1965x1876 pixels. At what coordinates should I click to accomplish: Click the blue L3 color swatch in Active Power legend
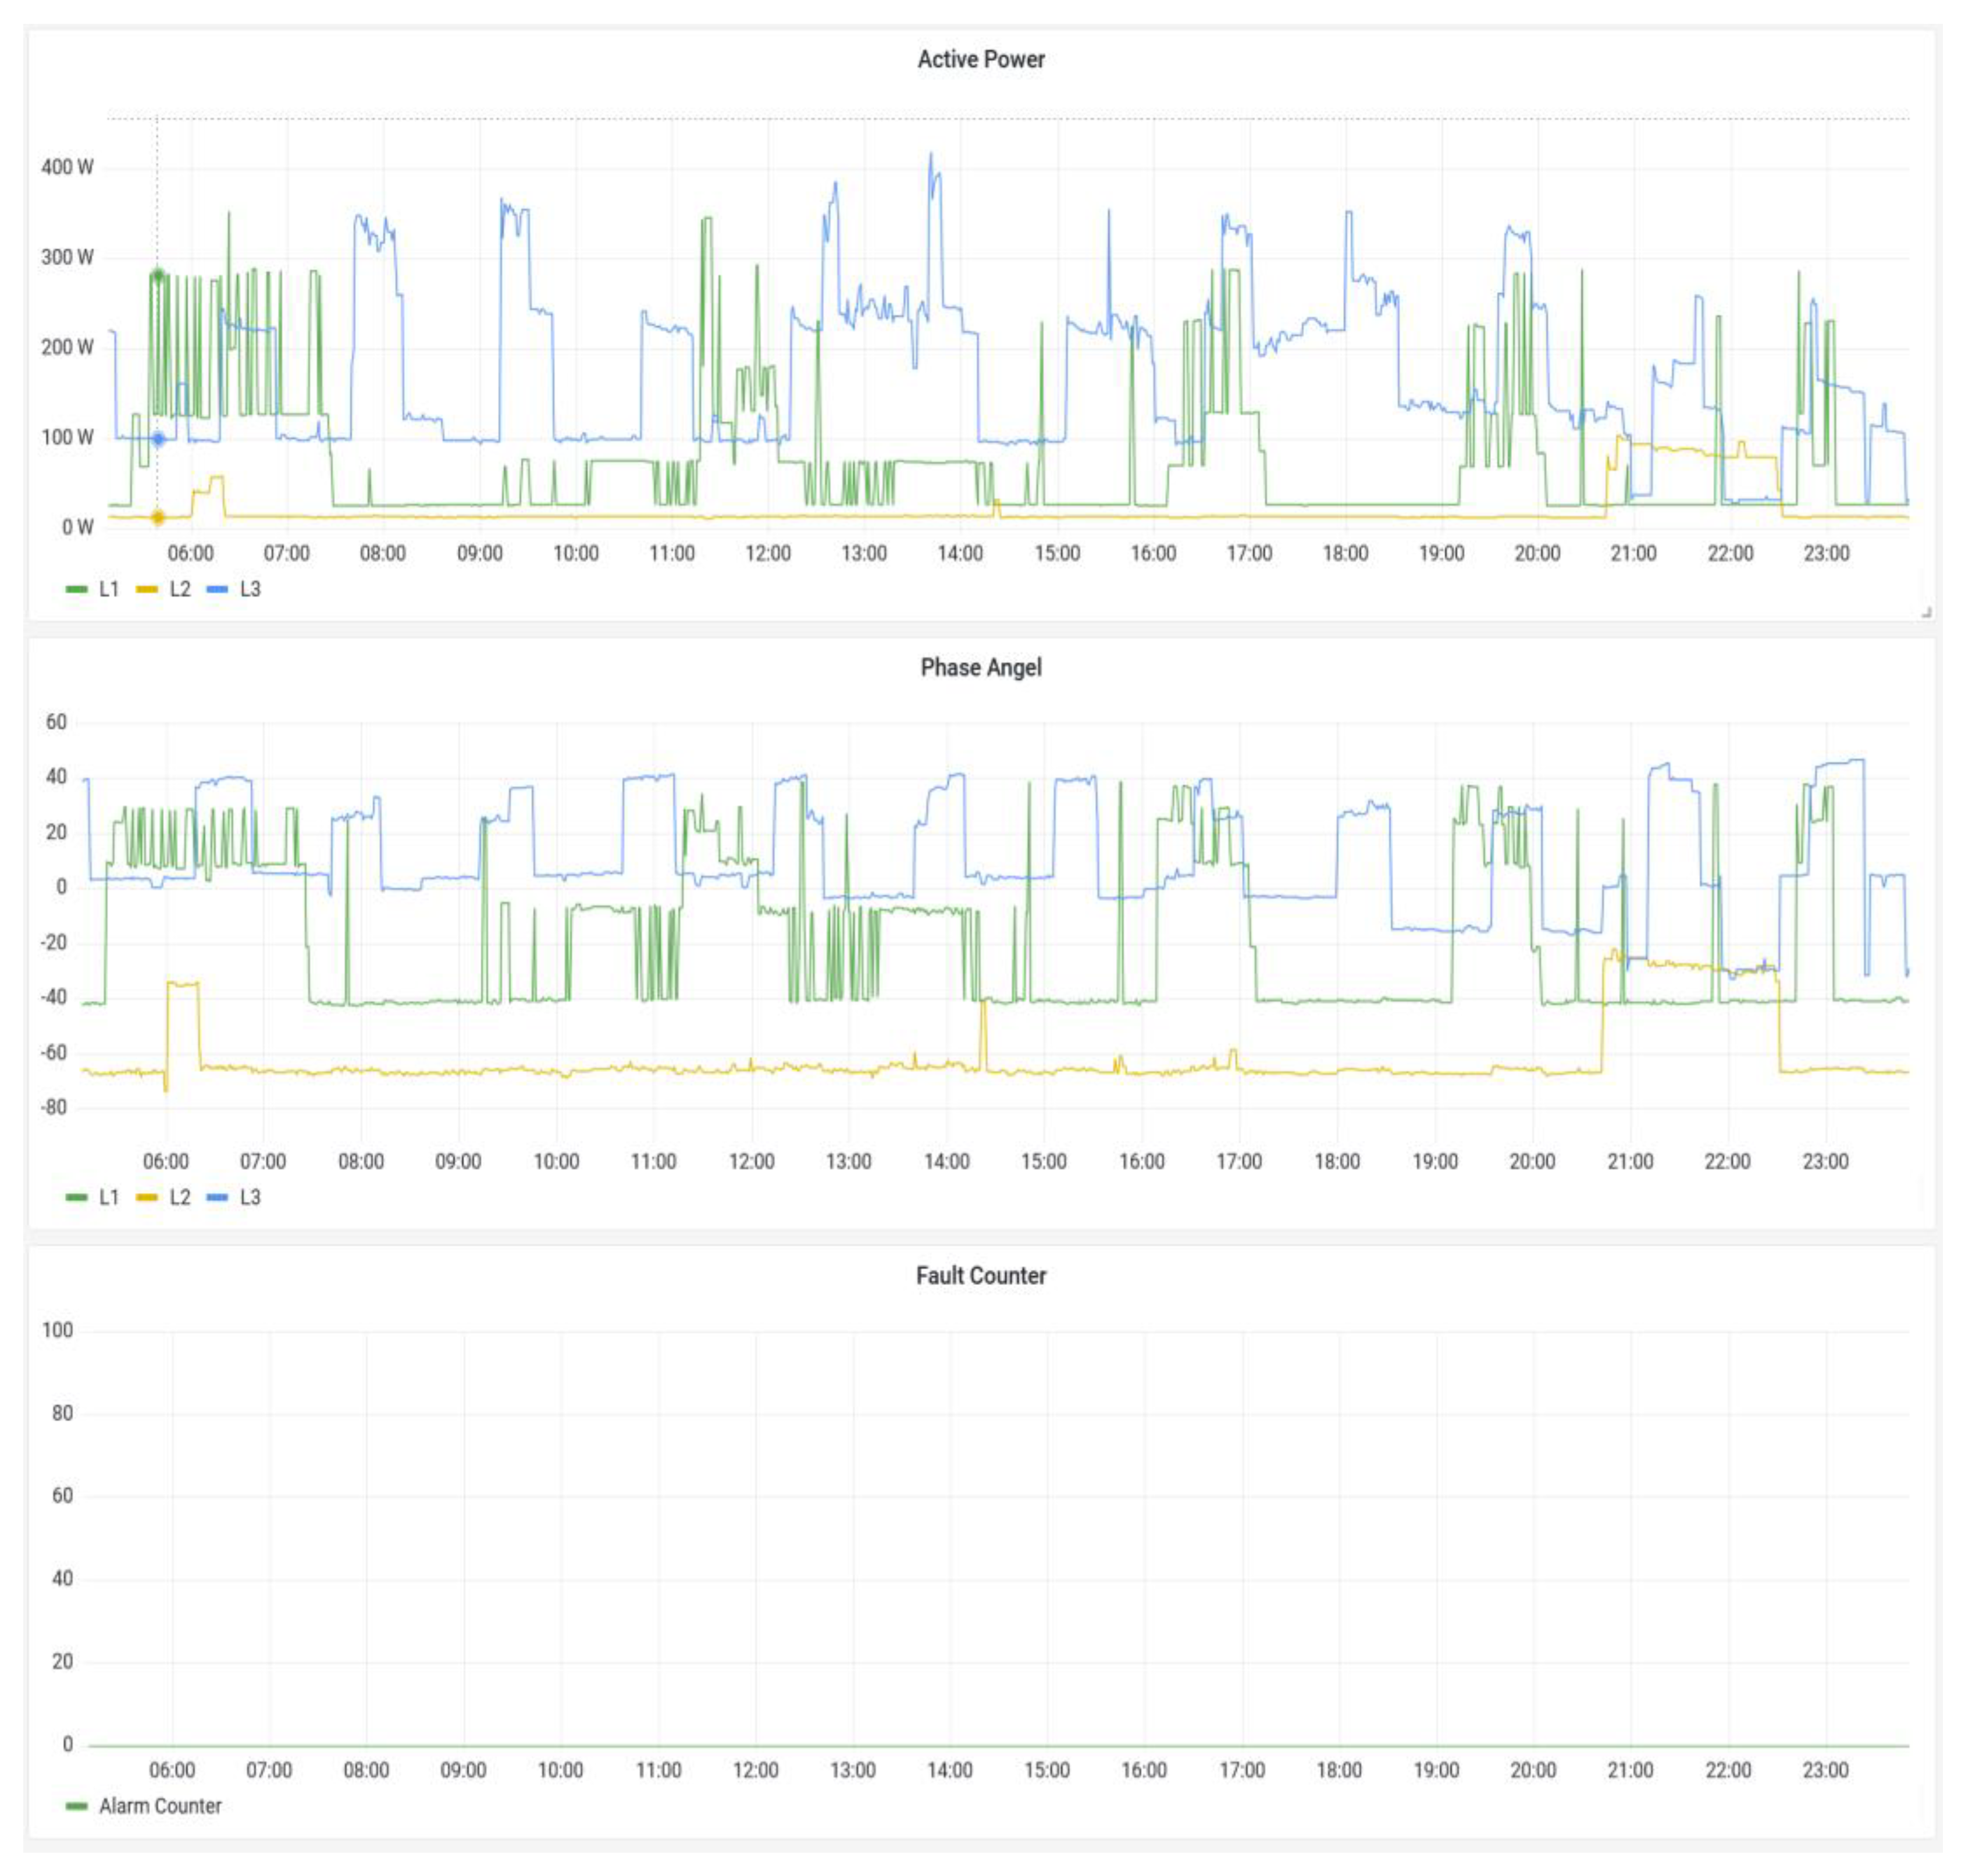pos(217,589)
